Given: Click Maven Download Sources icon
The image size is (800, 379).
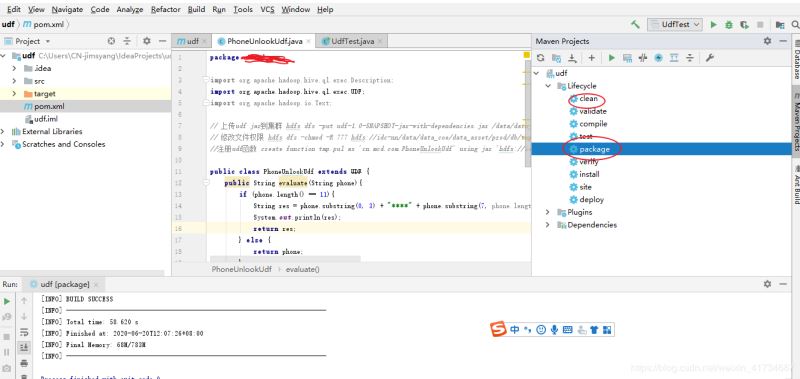Looking at the screenshot, I should coord(572,58).
